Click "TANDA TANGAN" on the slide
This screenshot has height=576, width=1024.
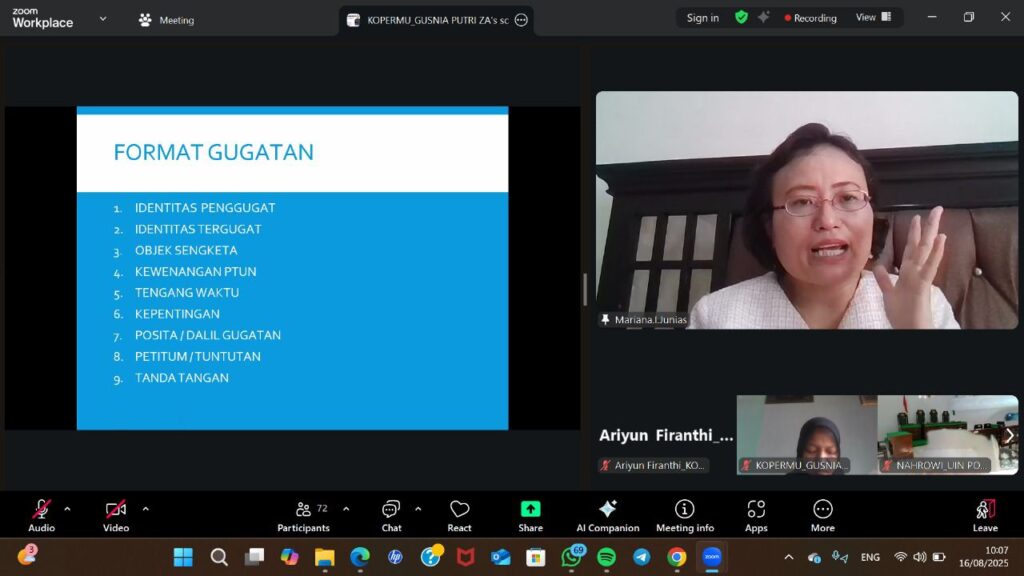click(182, 377)
